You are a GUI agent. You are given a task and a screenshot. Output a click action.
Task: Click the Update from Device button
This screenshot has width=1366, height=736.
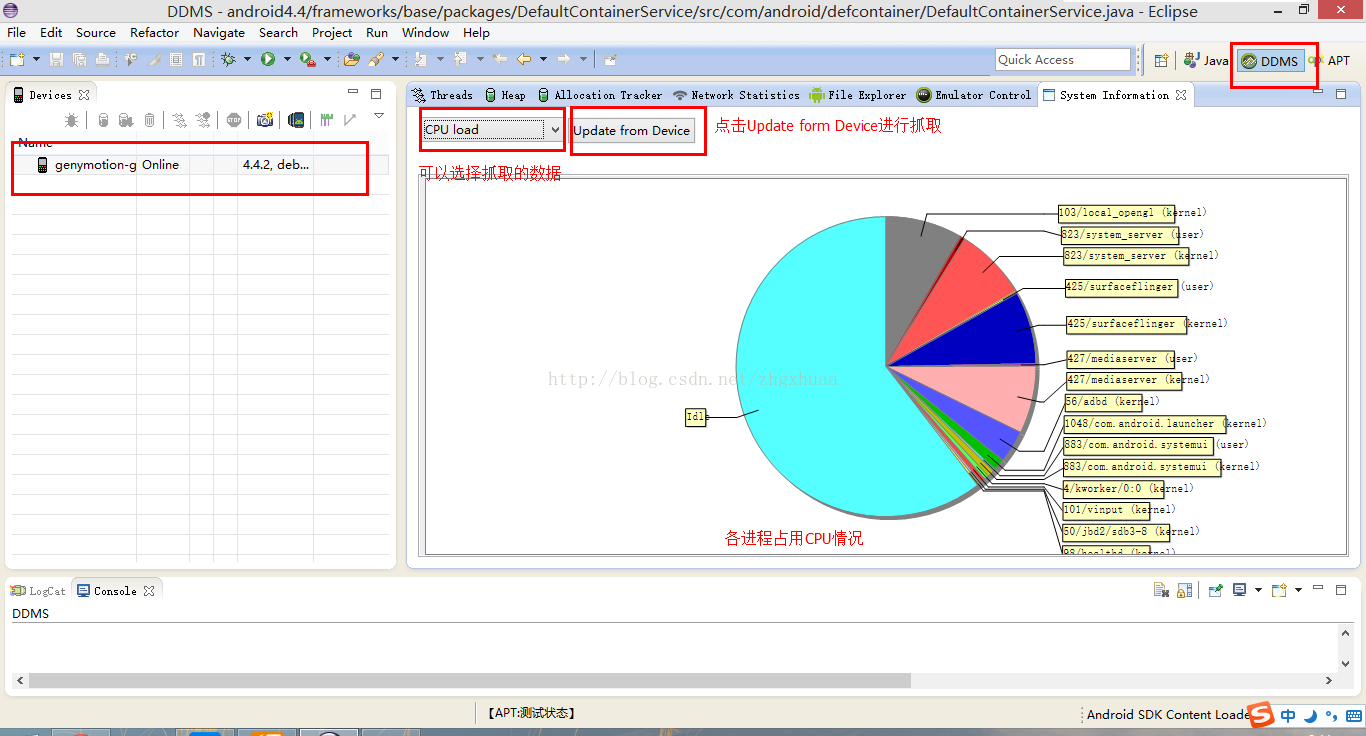pos(632,130)
